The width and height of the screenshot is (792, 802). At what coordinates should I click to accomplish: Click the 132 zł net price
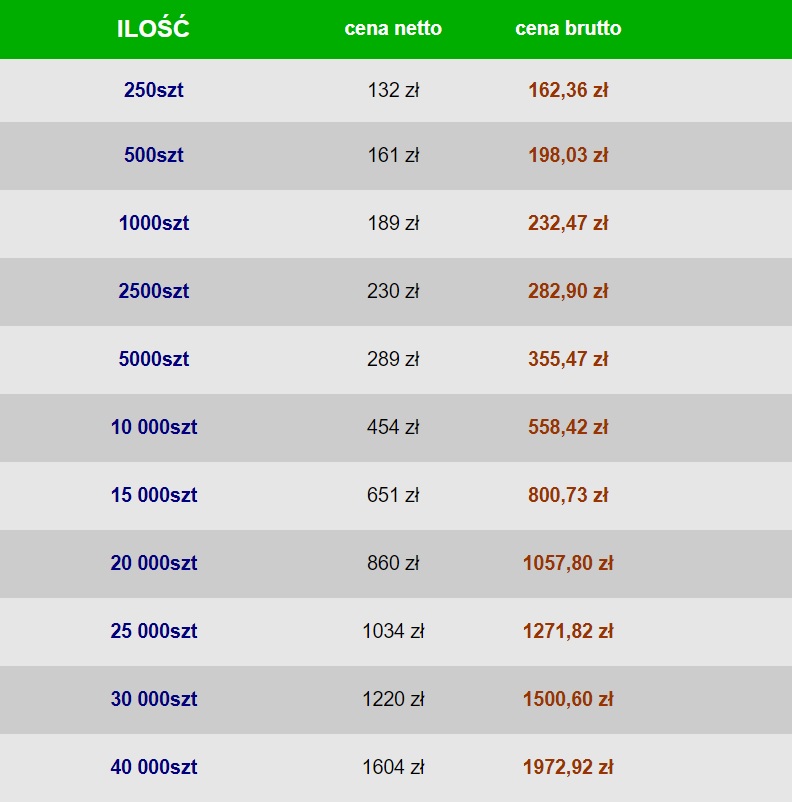pos(393,90)
